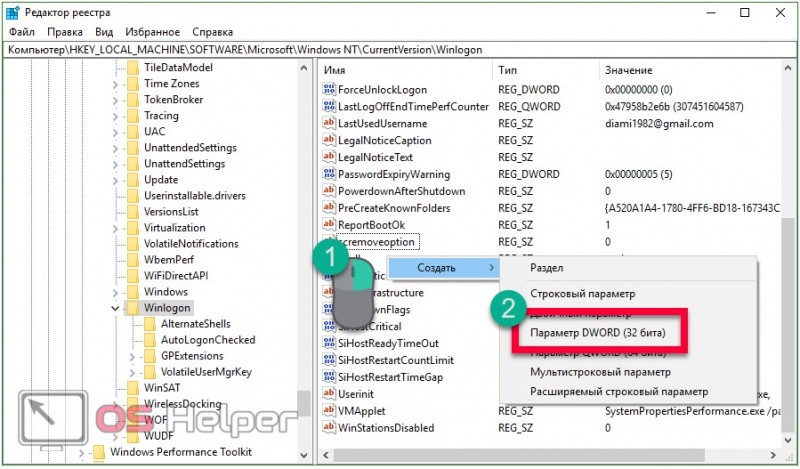Expand the Tracing key
The image size is (800, 469).
(x=115, y=116)
